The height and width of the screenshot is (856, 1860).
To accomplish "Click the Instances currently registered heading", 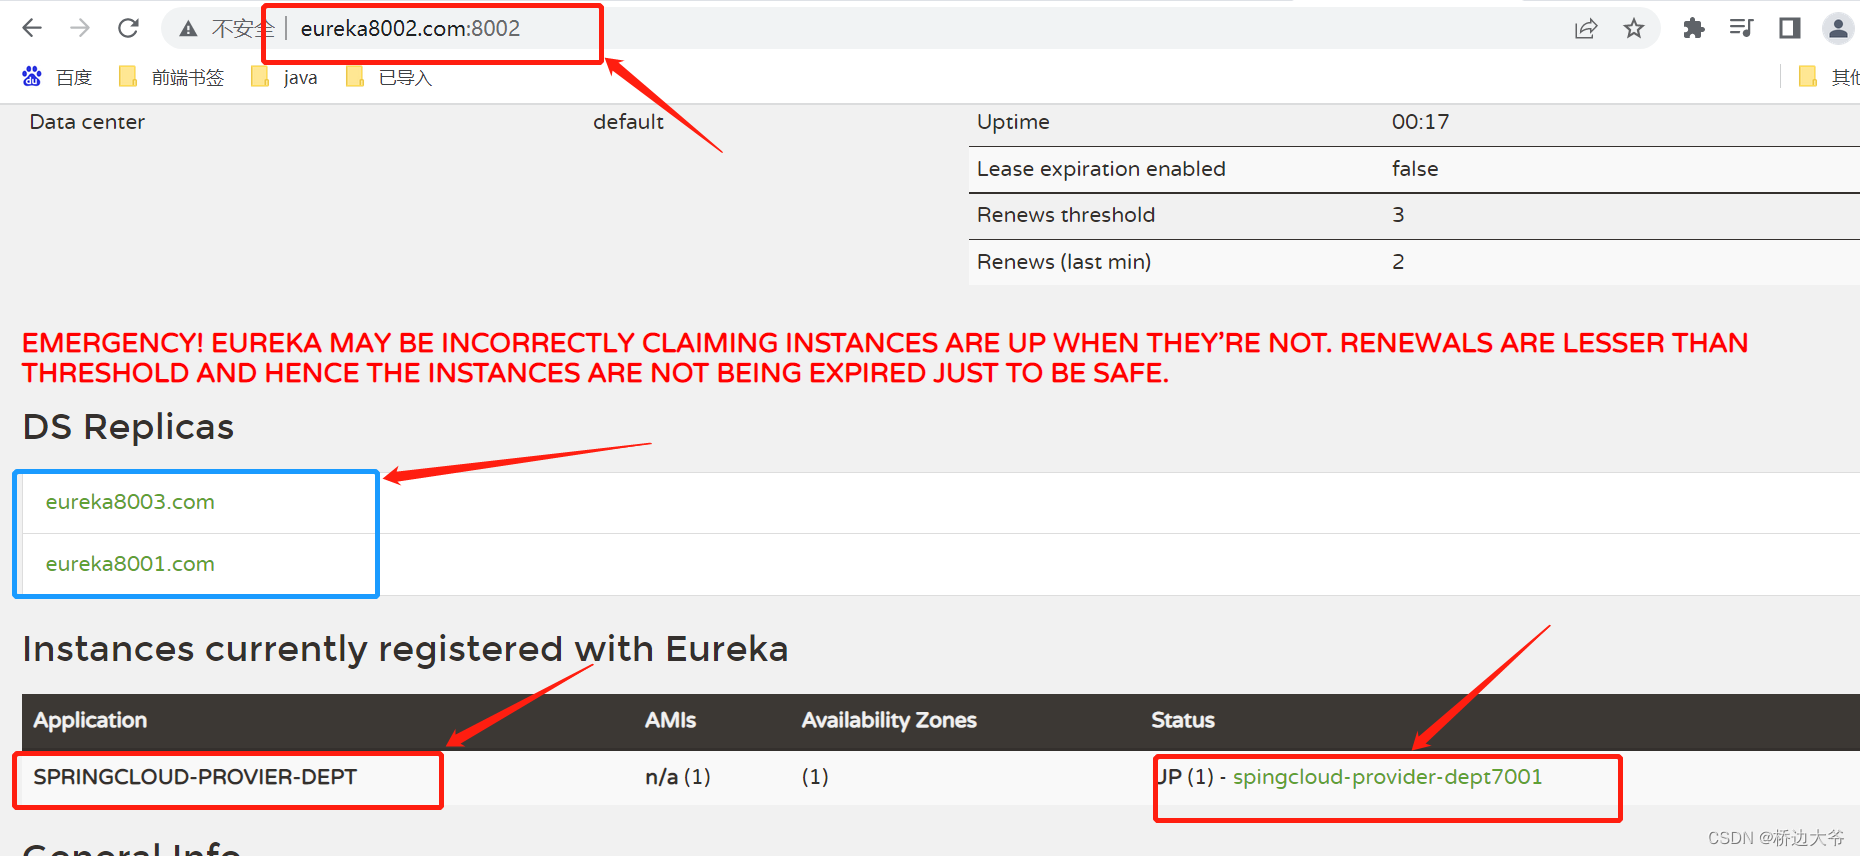I will click(405, 649).
